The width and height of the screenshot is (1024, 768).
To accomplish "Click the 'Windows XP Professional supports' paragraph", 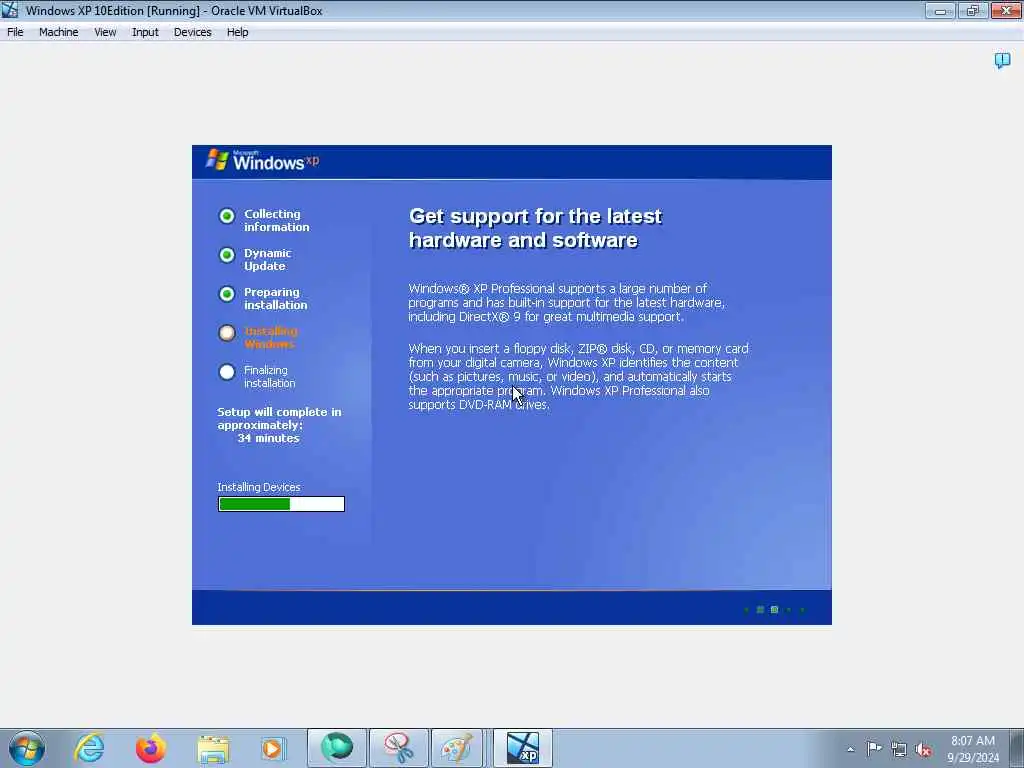I will [566, 302].
